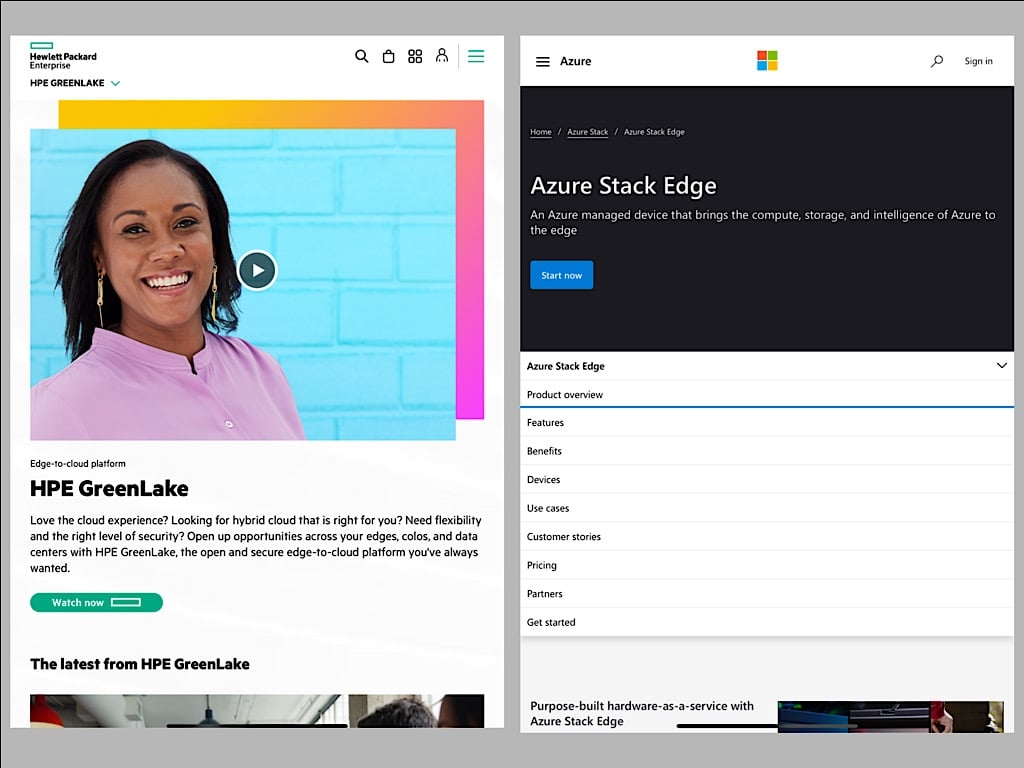Click the Microsoft logo
Image resolution: width=1024 pixels, height=768 pixels.
tap(767, 60)
